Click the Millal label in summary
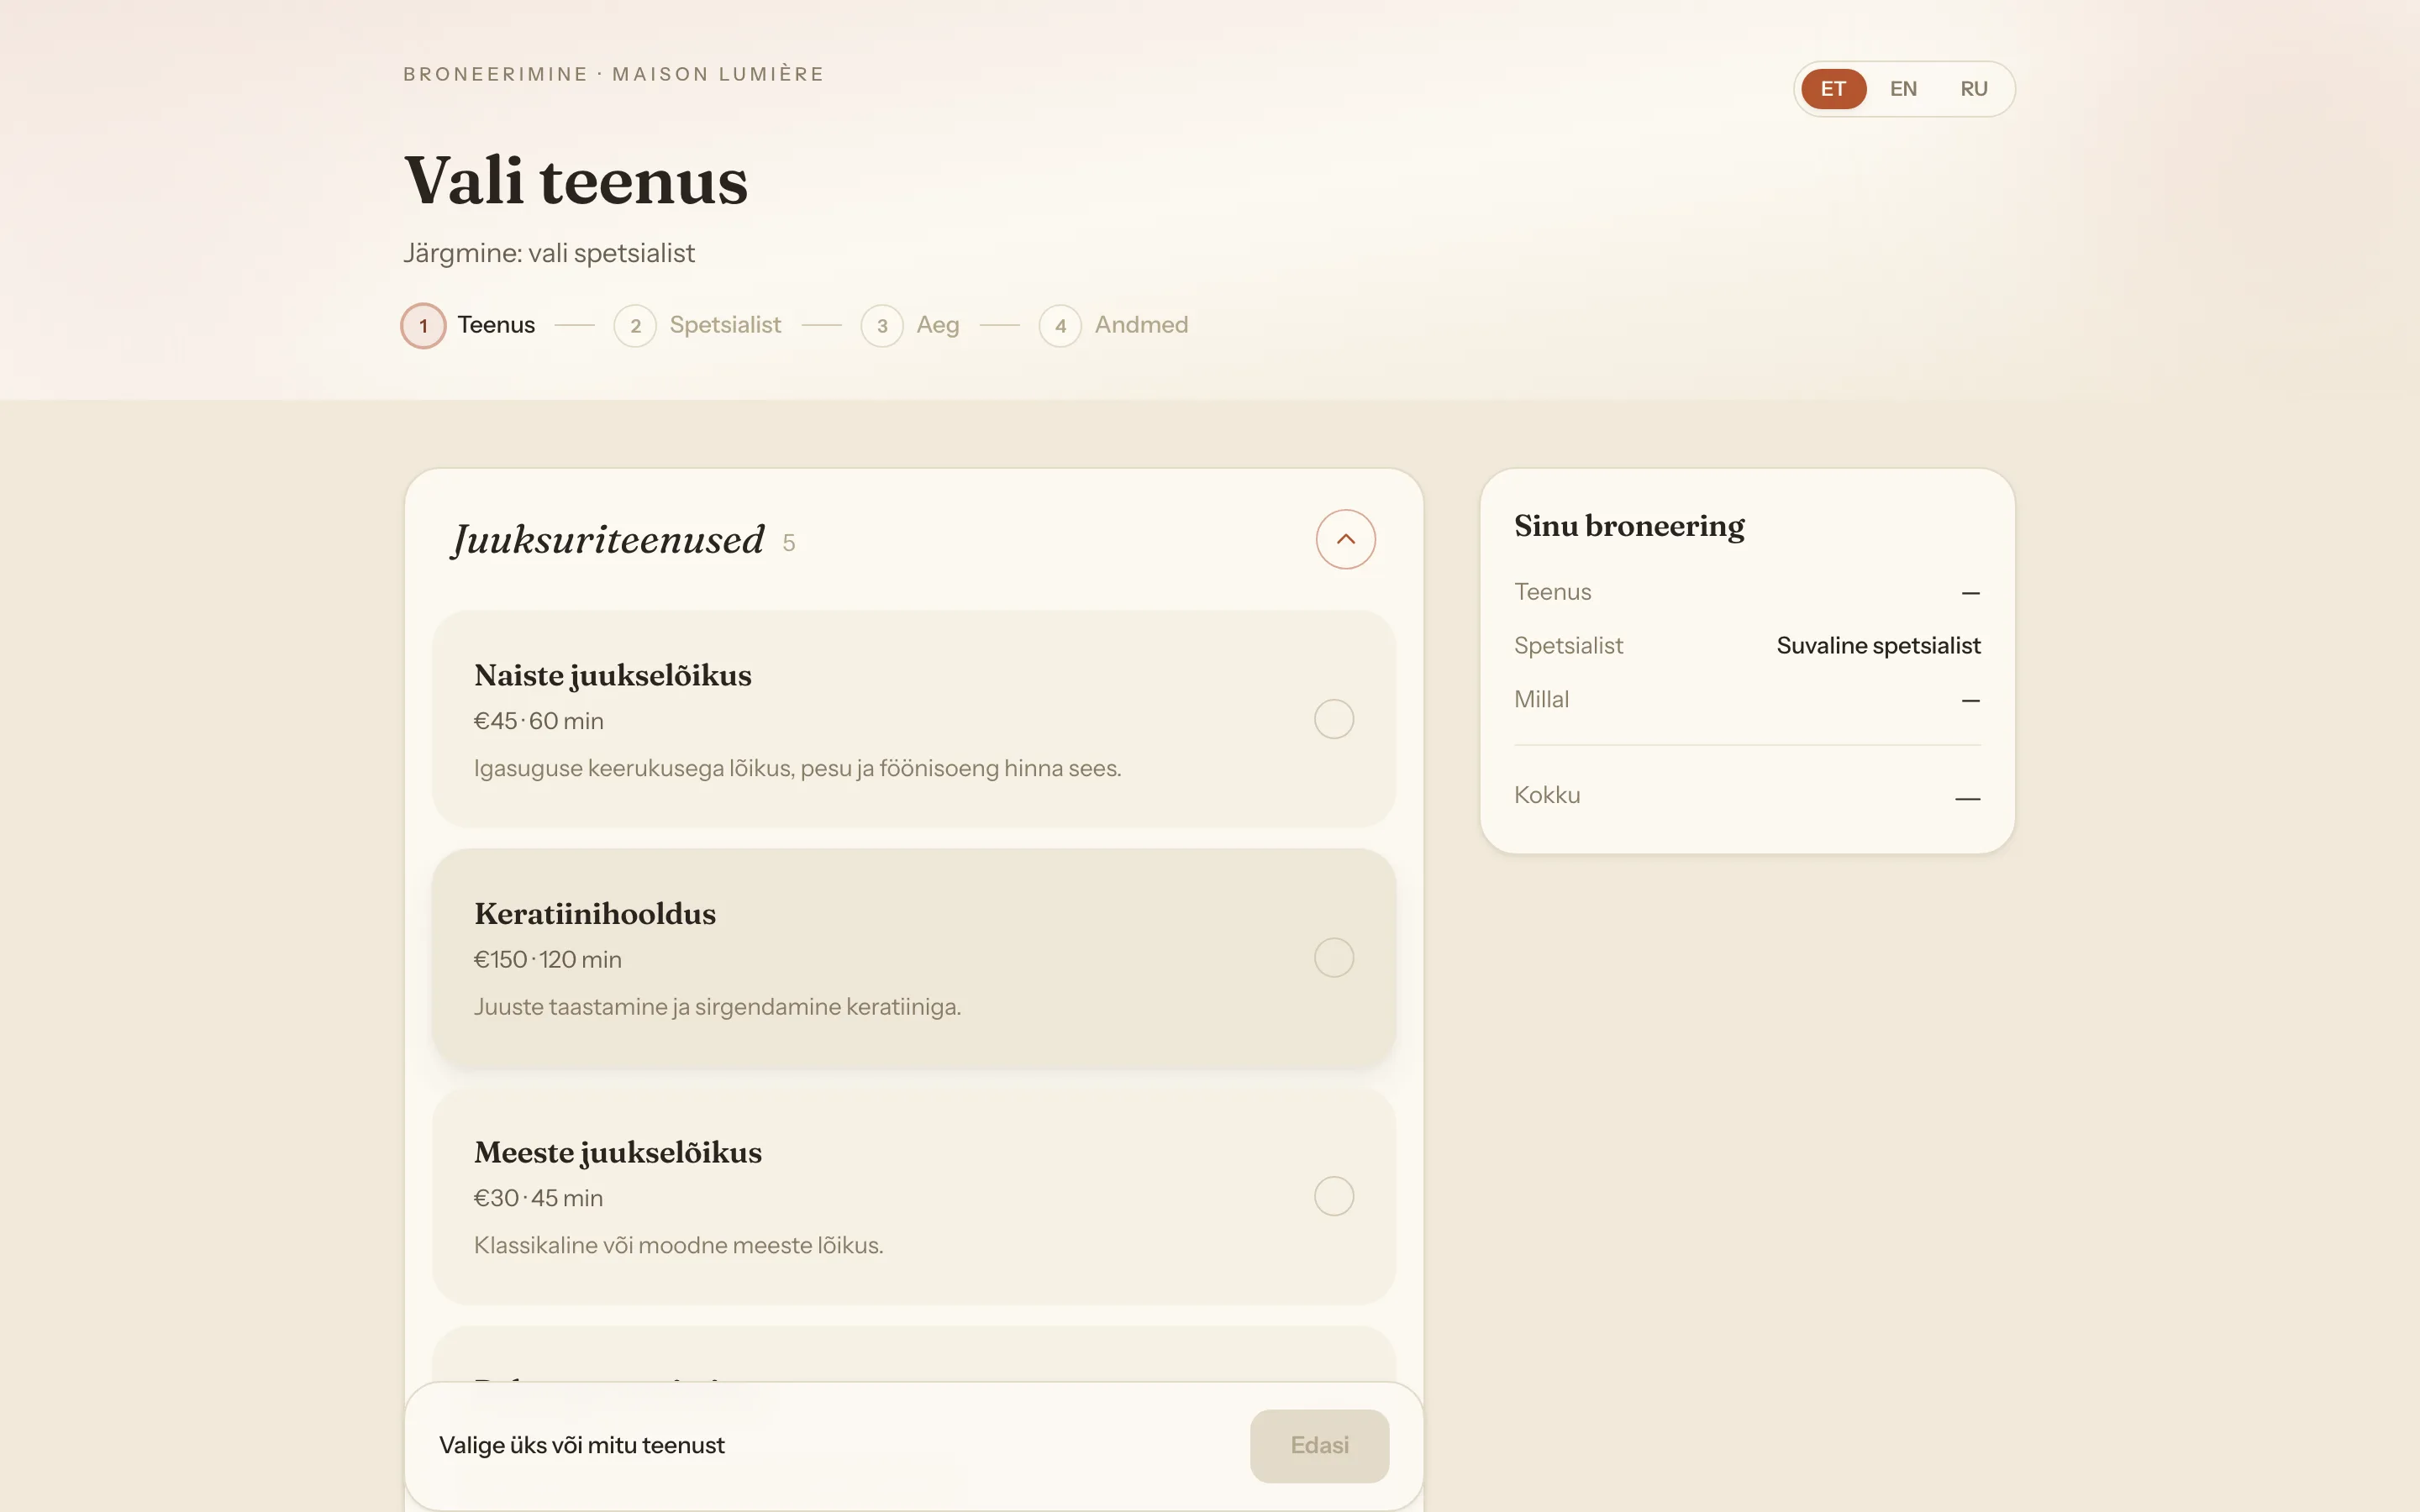 coord(1541,699)
